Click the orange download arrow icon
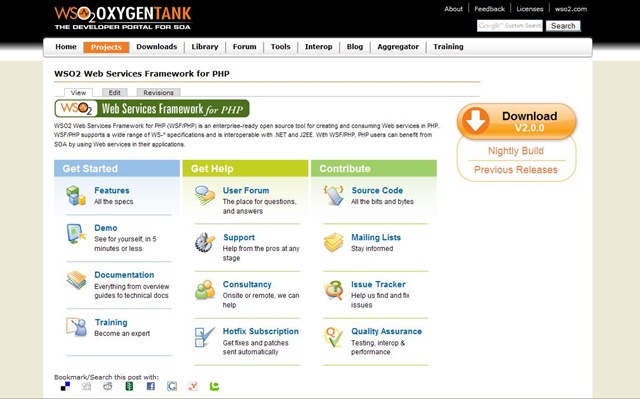This screenshot has width=640, height=399. (x=476, y=121)
